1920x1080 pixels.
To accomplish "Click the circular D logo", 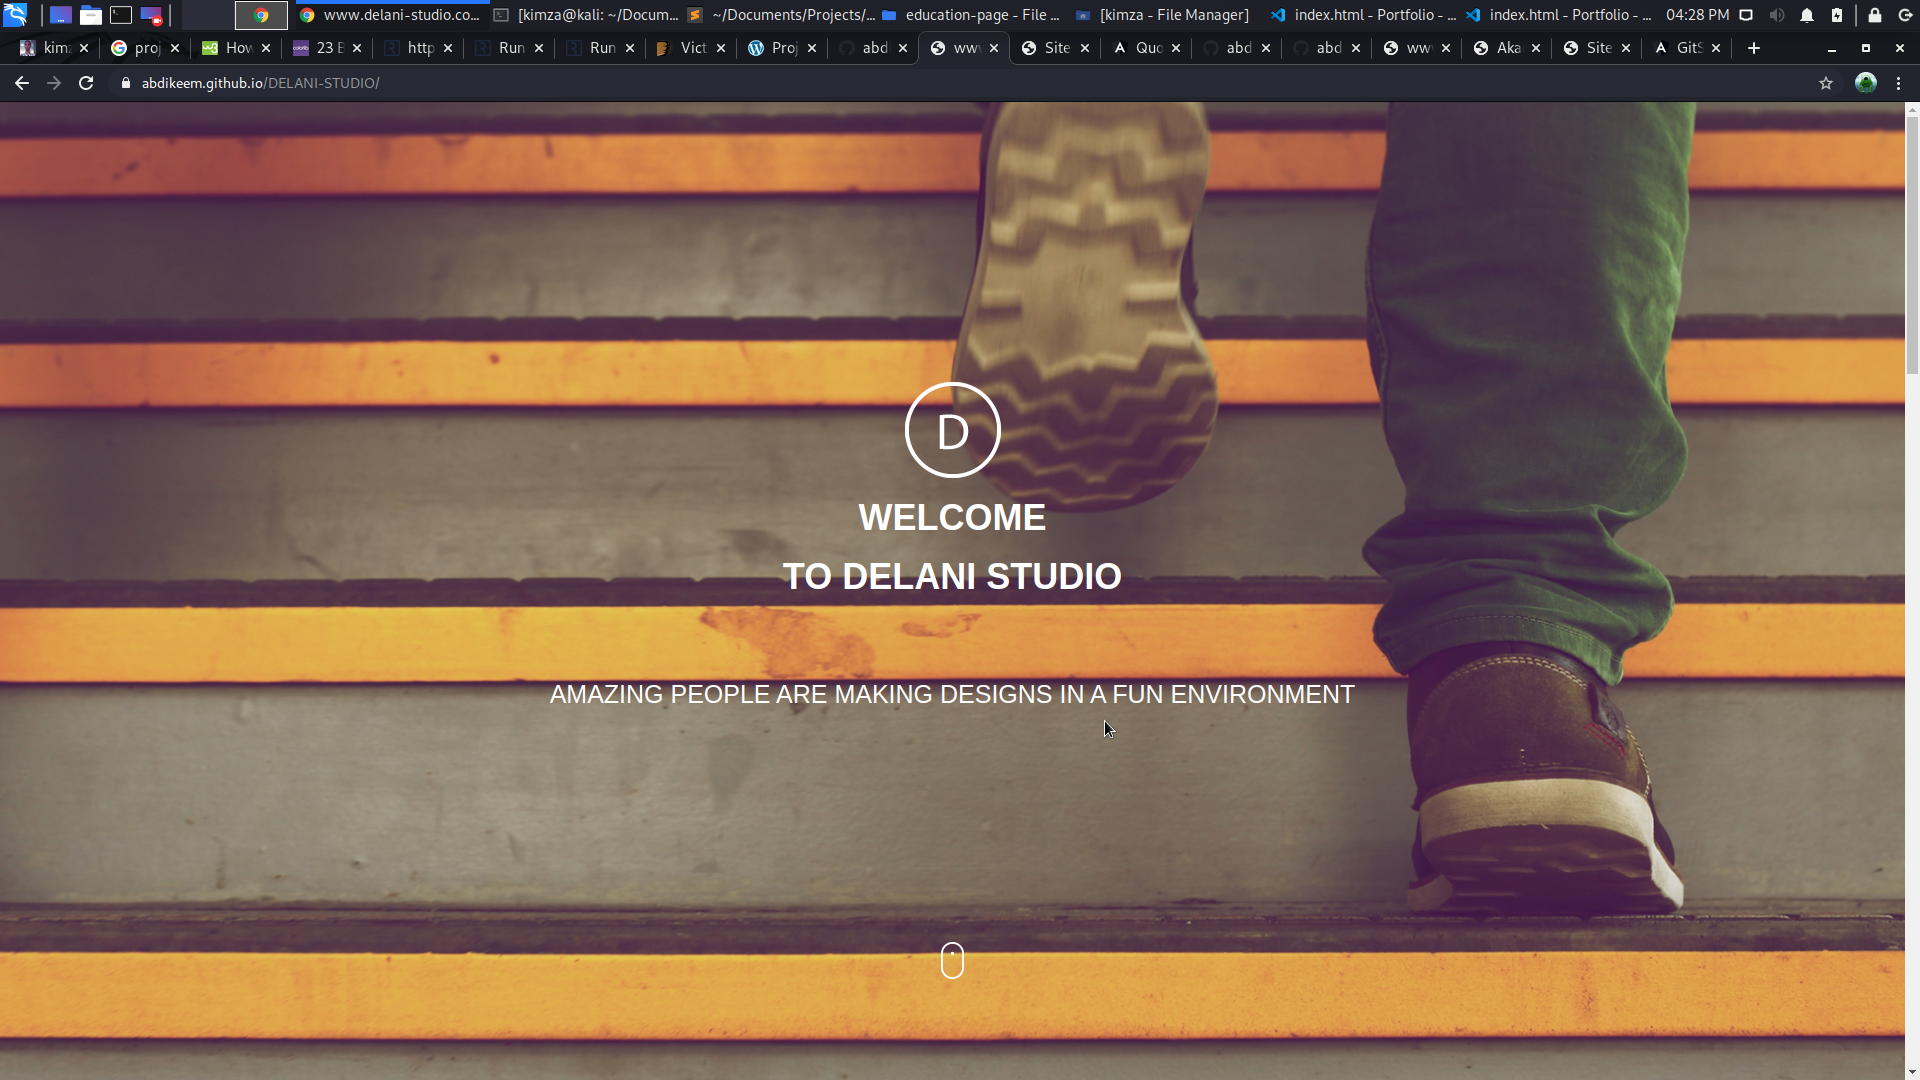I will (x=952, y=430).
